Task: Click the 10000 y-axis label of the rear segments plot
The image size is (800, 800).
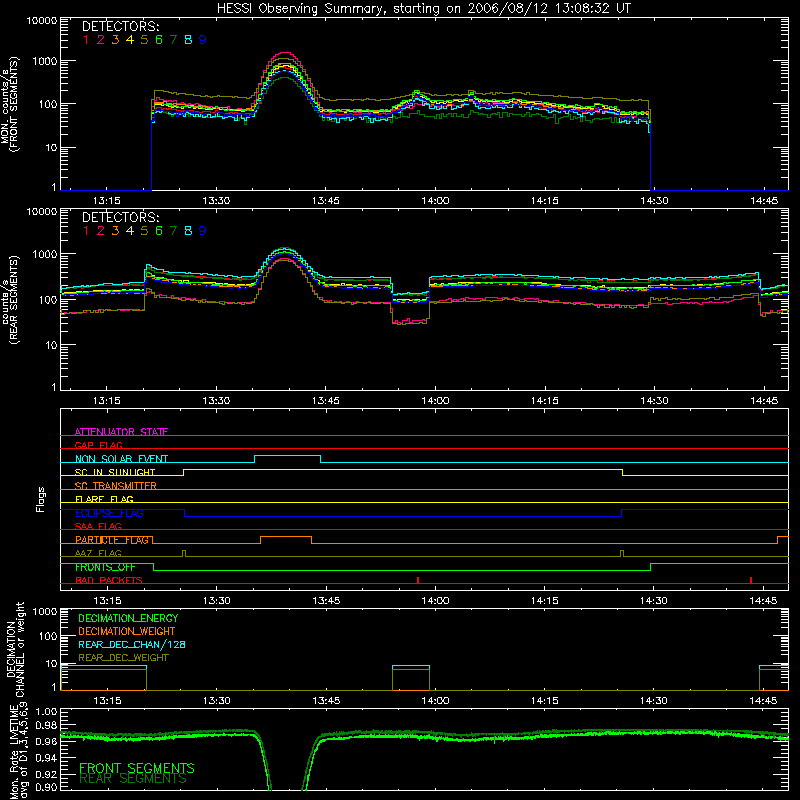Action: 42,212
